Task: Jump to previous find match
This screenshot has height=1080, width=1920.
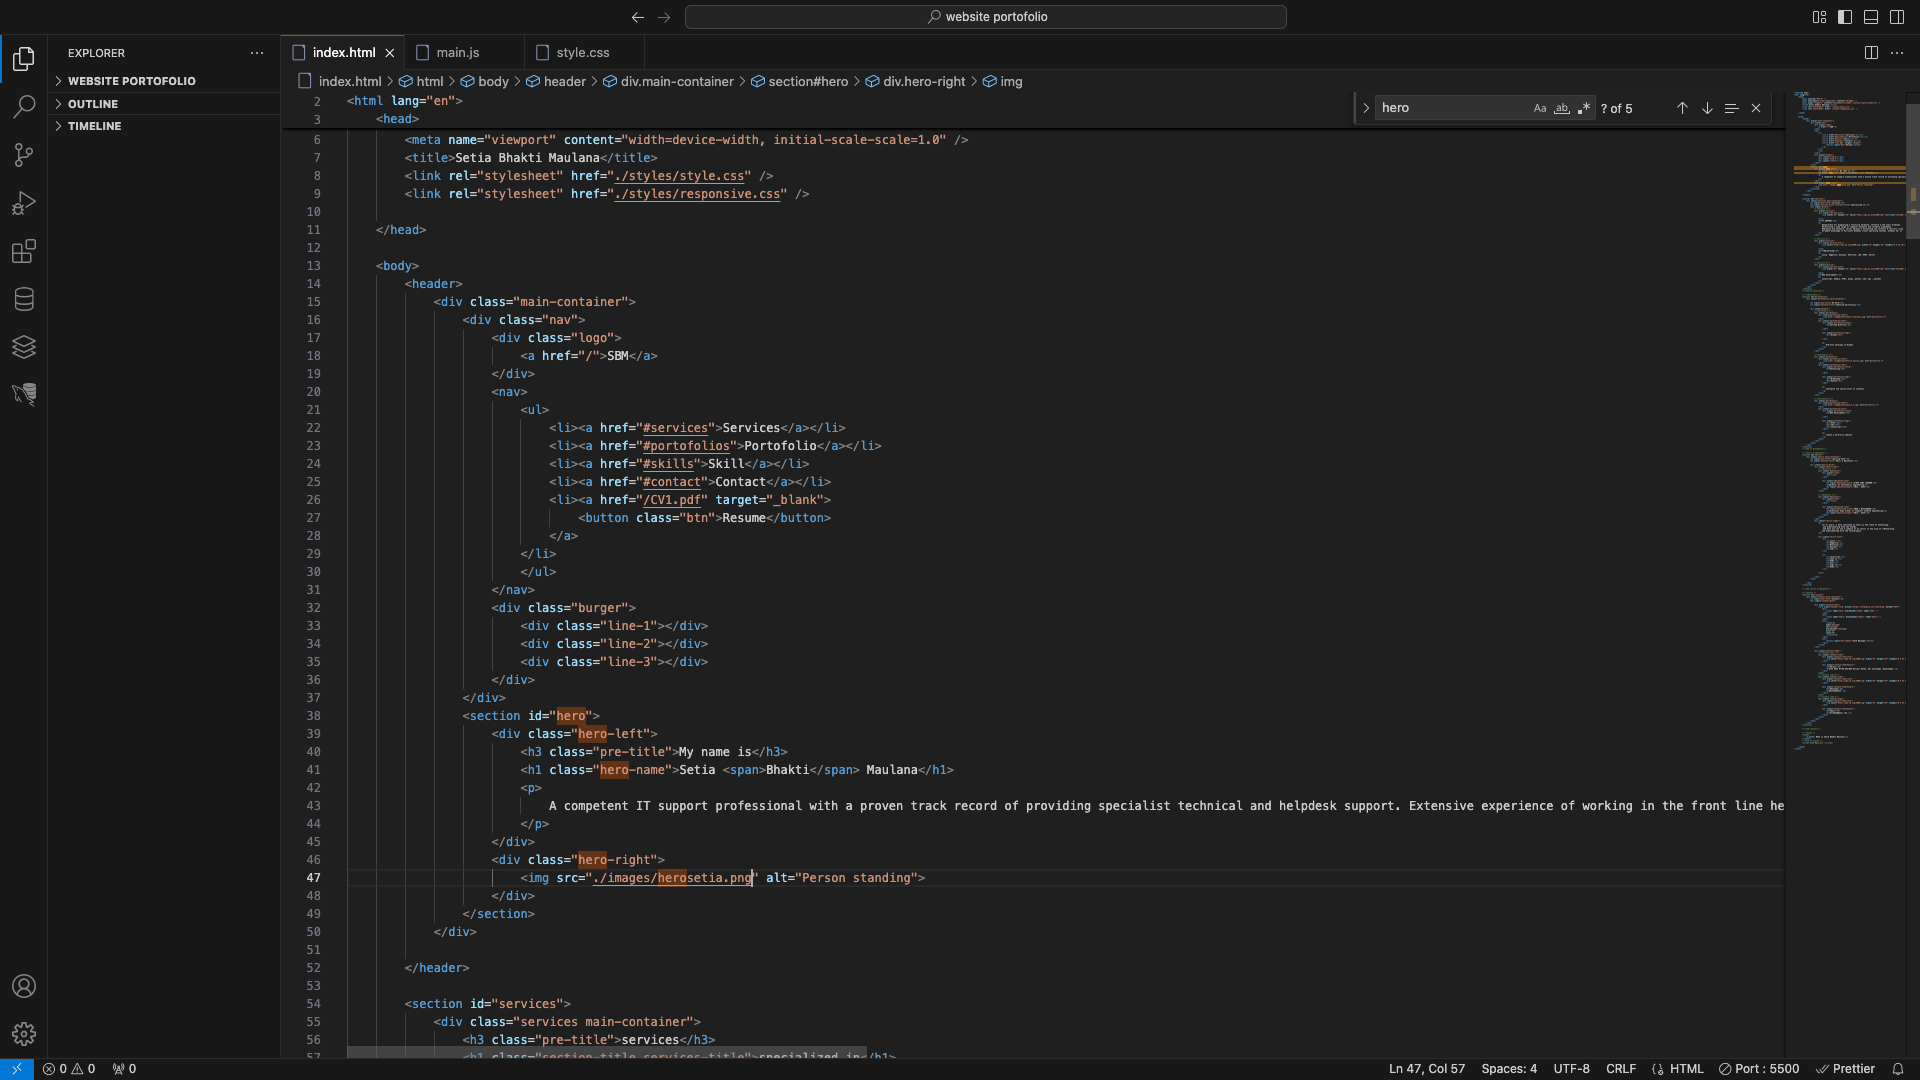Action: (1682, 108)
